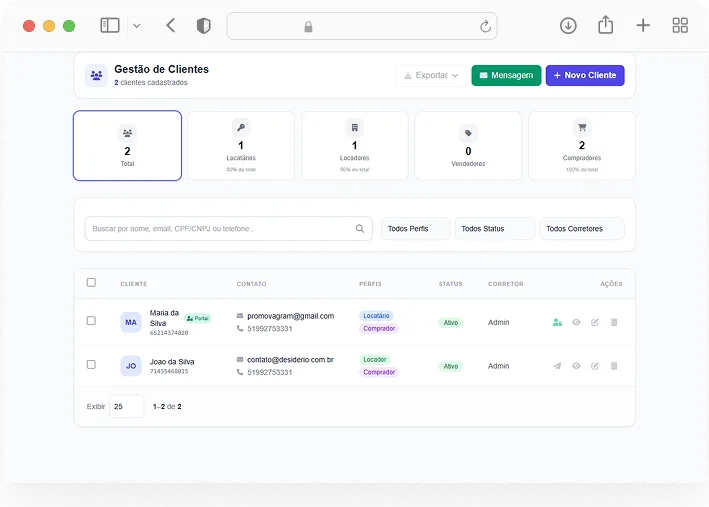Click the Joao da Silva name
The height and width of the screenshot is (507, 709).
(172, 362)
